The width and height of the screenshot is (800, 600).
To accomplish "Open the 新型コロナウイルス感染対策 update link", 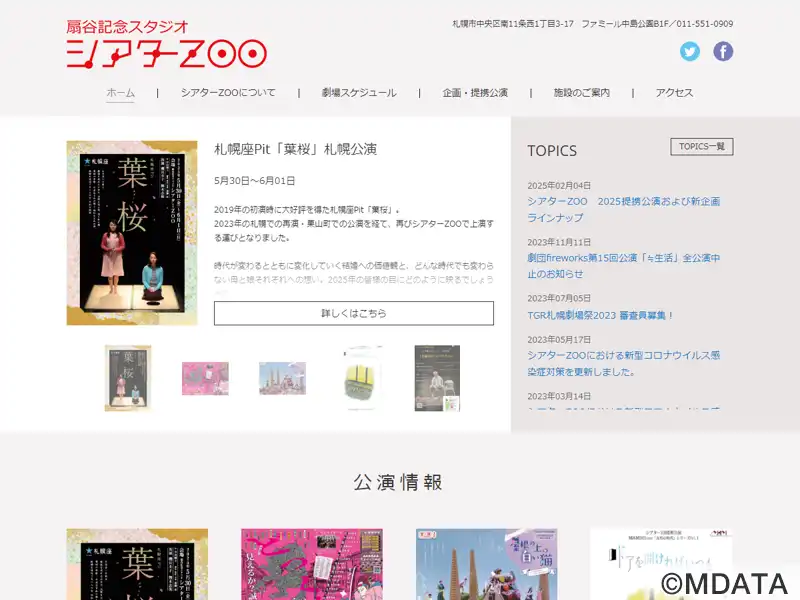I will coord(623,363).
